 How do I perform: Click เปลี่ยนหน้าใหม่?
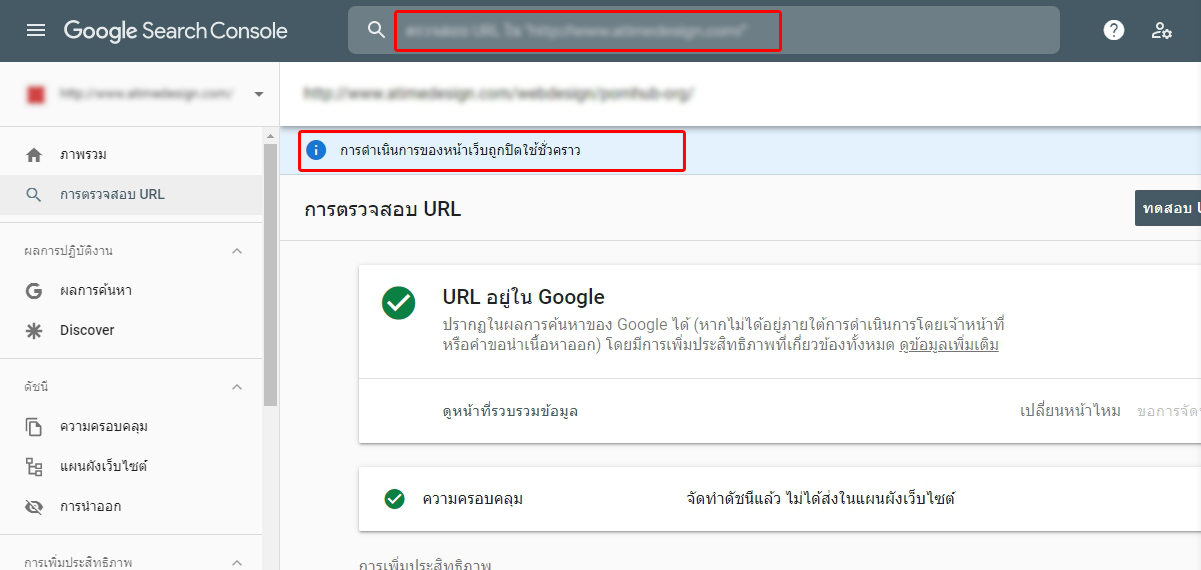[x=1070, y=411]
